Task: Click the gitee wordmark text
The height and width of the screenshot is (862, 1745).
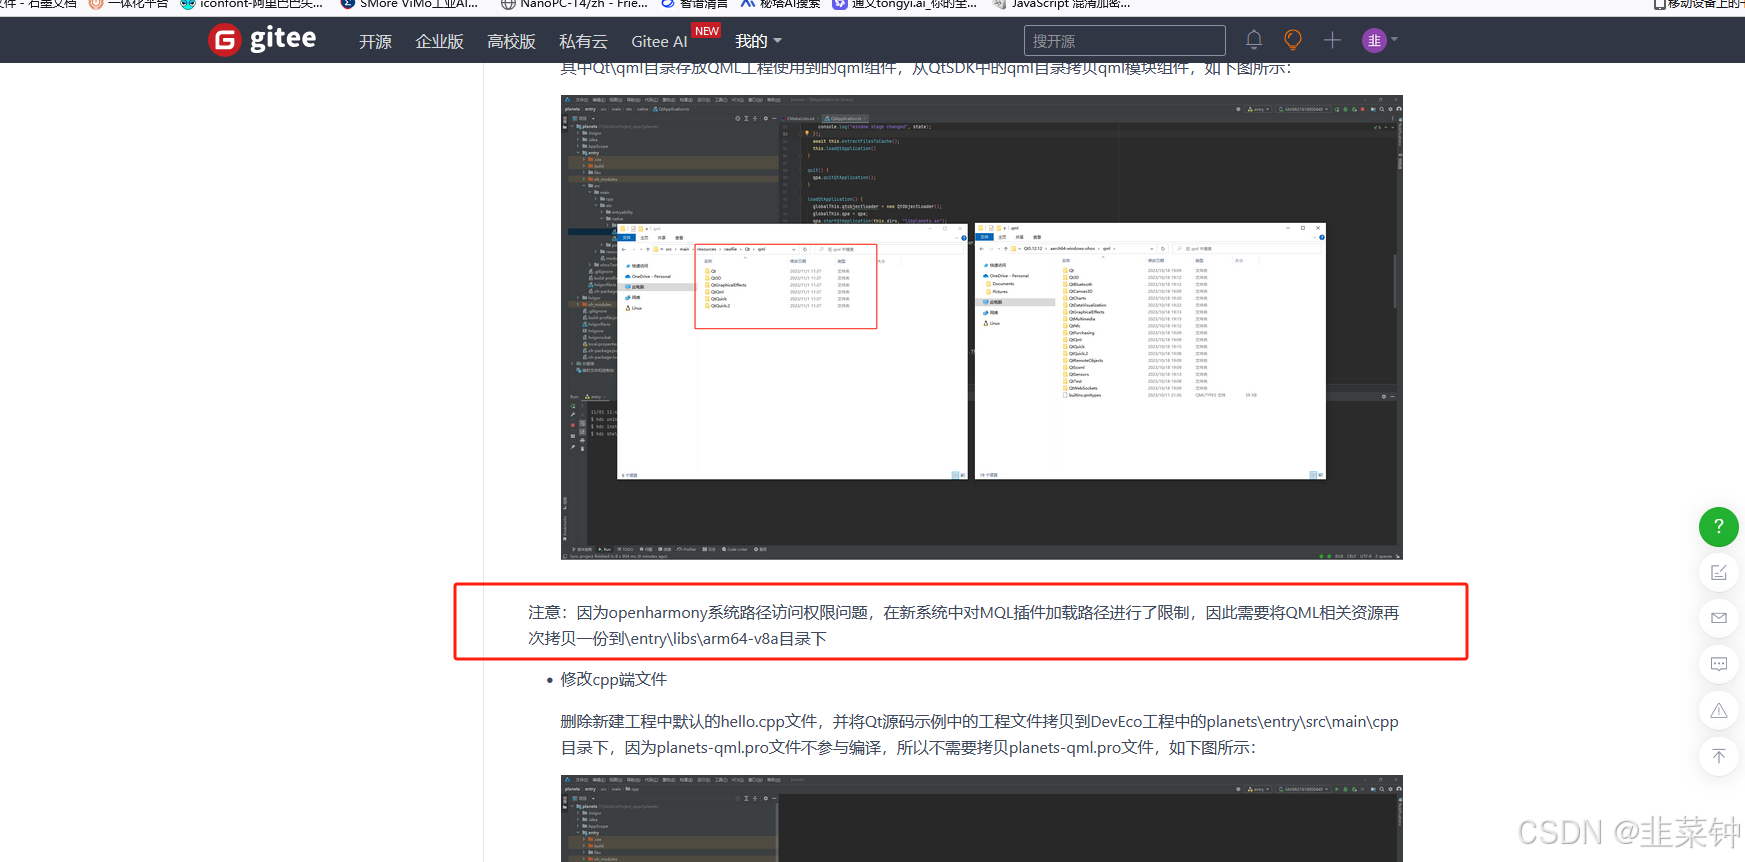Action: tap(283, 39)
